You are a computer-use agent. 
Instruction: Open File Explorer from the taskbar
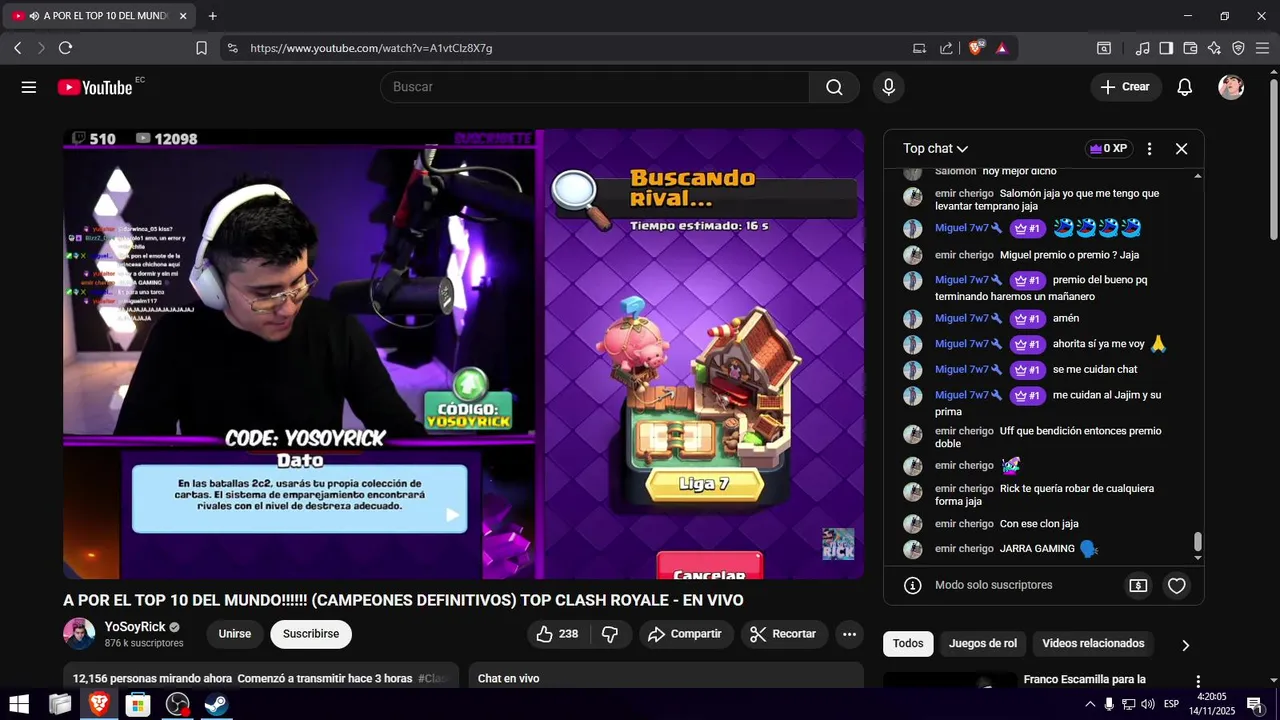pos(60,705)
